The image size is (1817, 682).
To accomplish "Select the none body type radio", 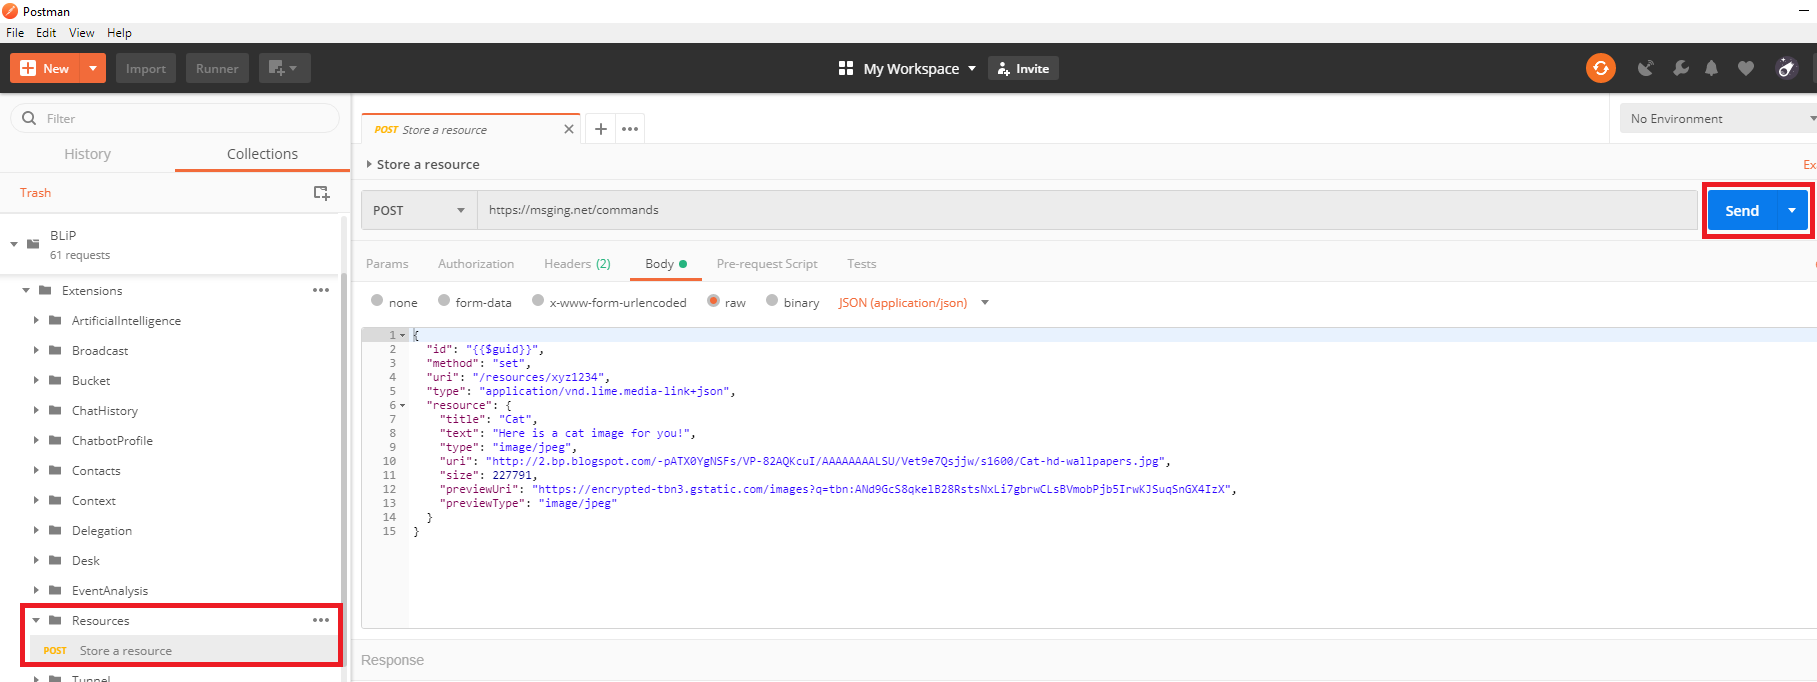I will (377, 300).
